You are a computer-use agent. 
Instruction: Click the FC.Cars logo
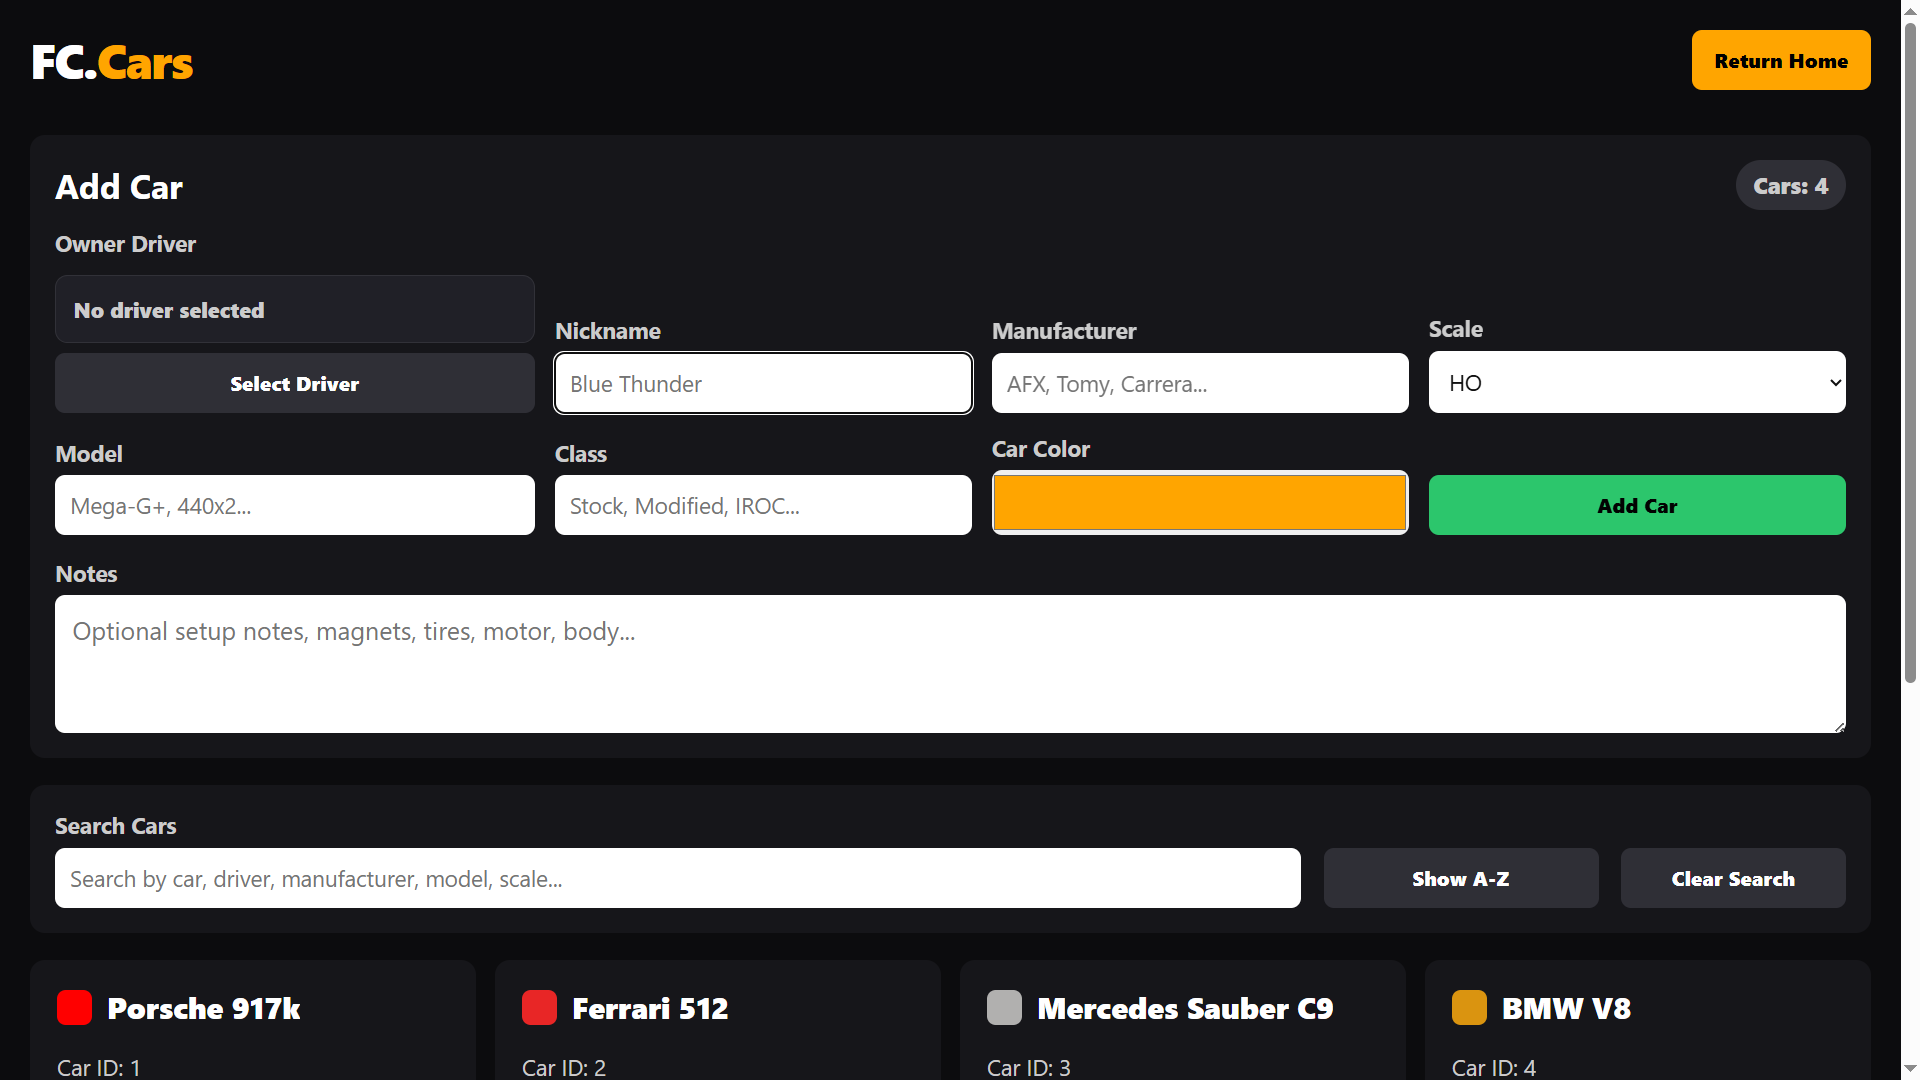pos(112,62)
